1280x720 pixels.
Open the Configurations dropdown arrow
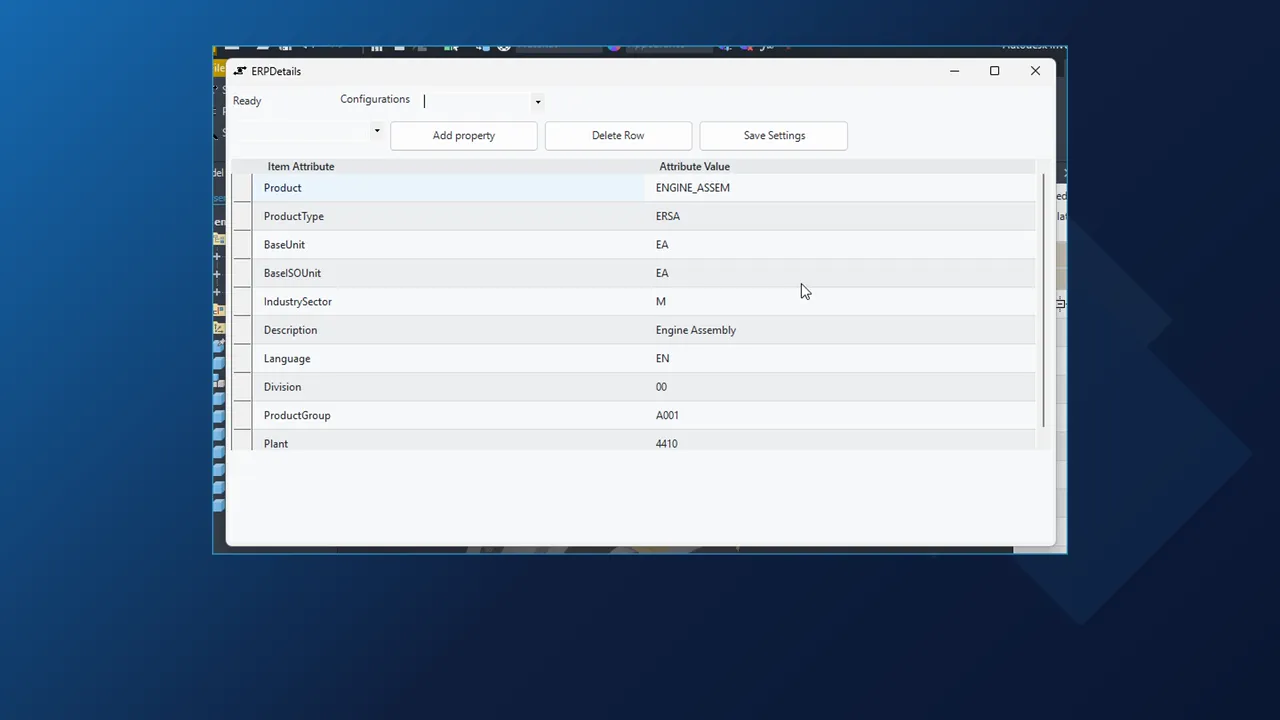(537, 102)
